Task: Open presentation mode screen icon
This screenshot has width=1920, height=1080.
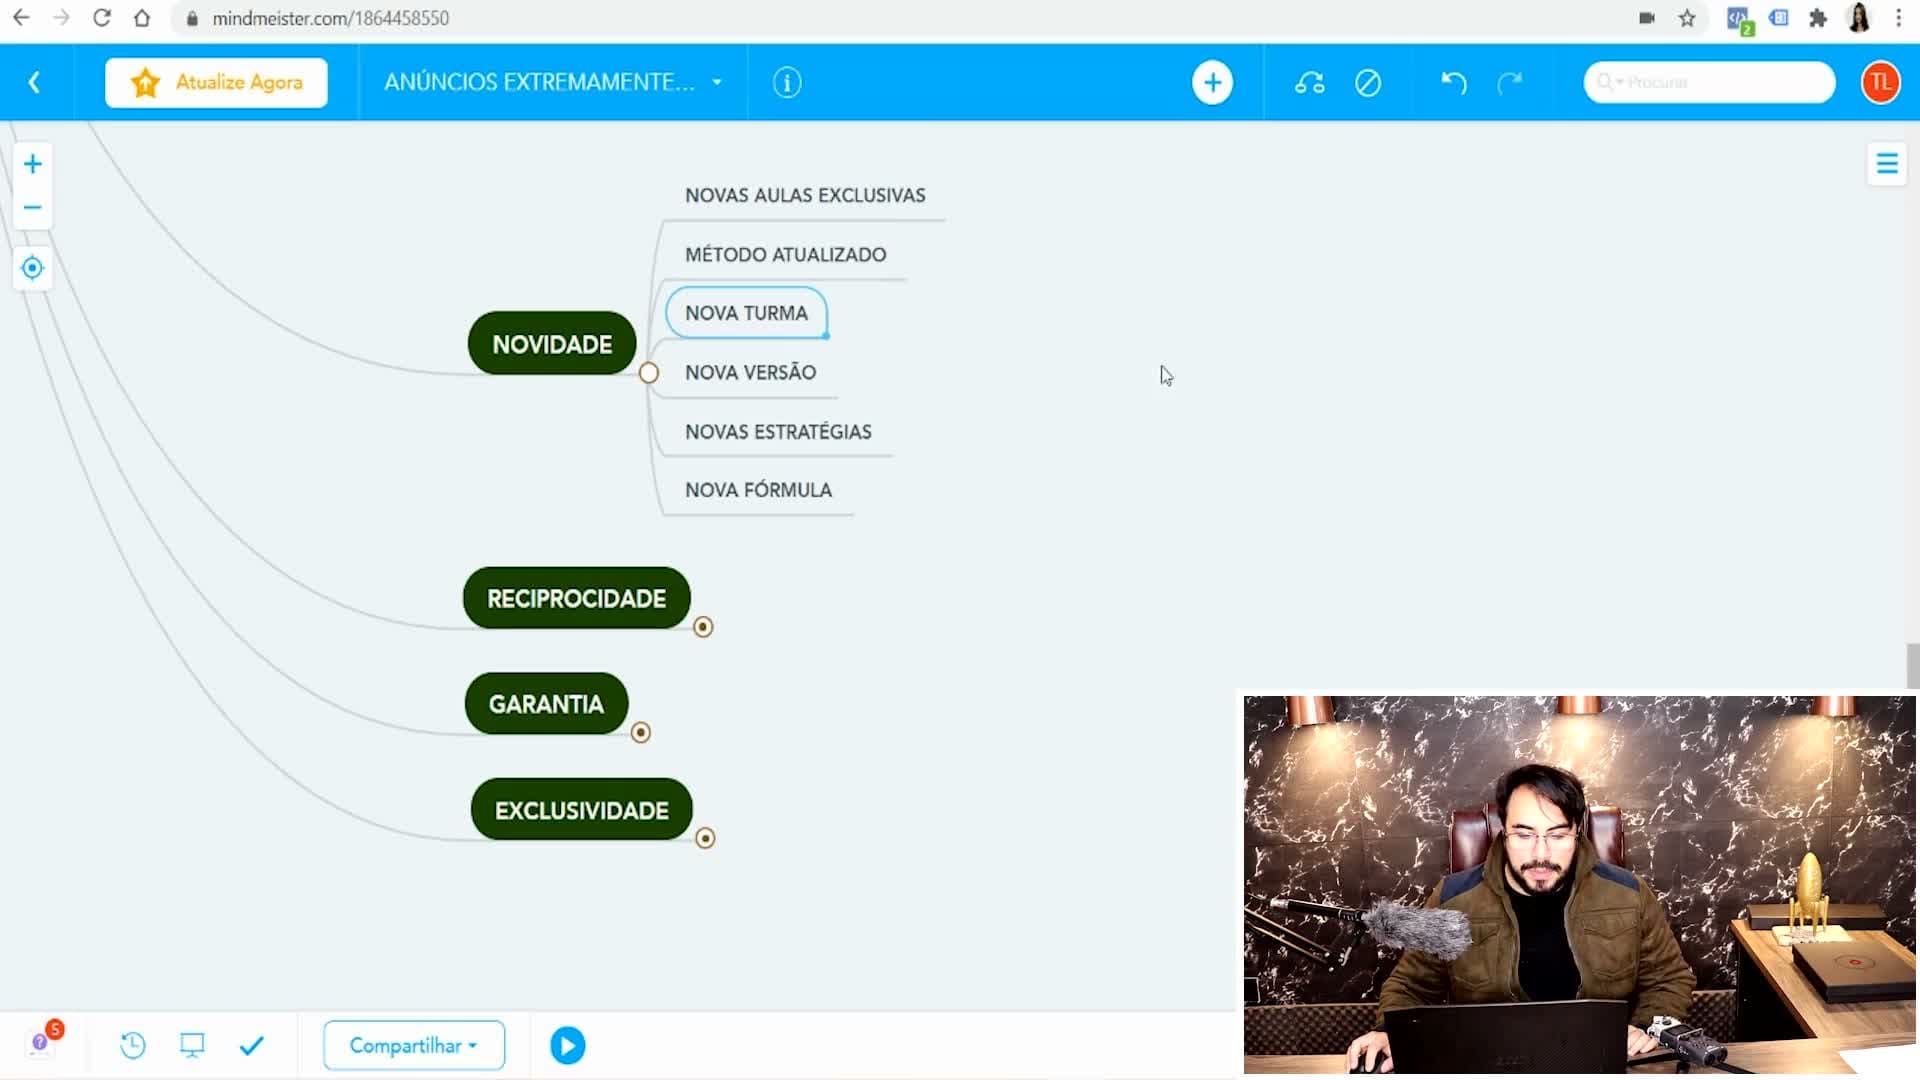Action: click(x=192, y=1046)
